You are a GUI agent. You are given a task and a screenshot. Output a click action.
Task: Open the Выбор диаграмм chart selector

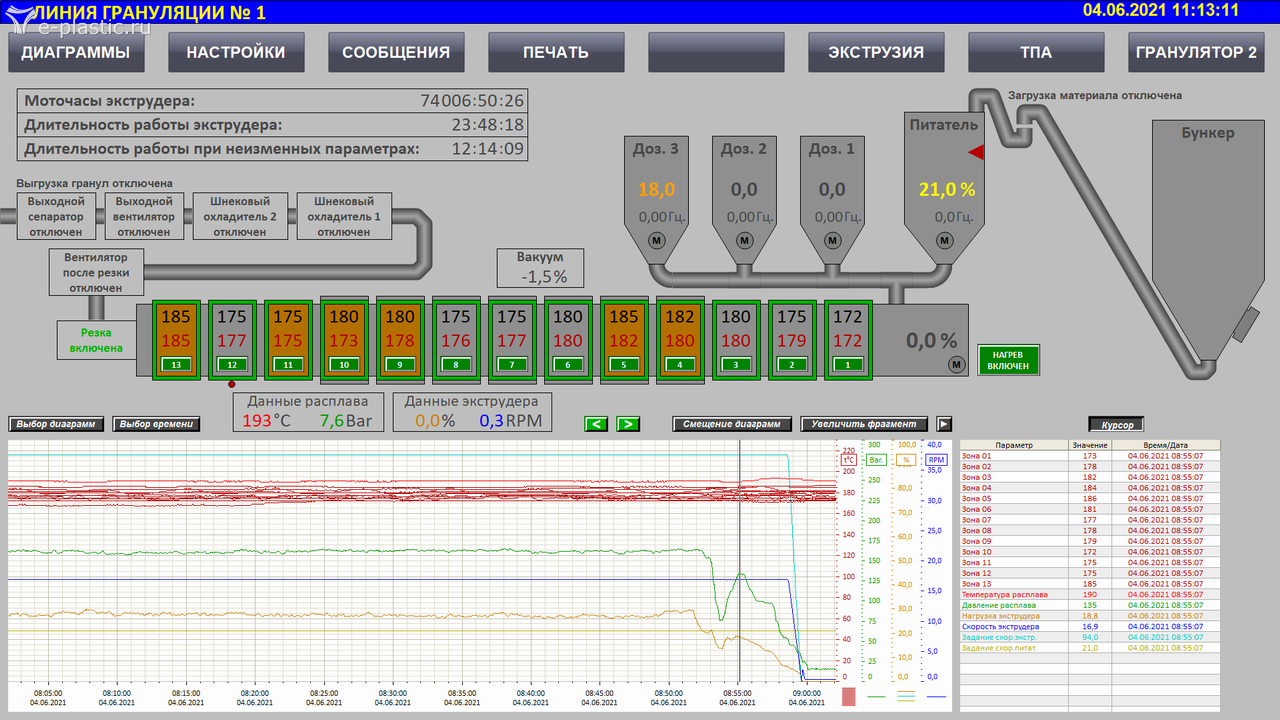pos(56,424)
